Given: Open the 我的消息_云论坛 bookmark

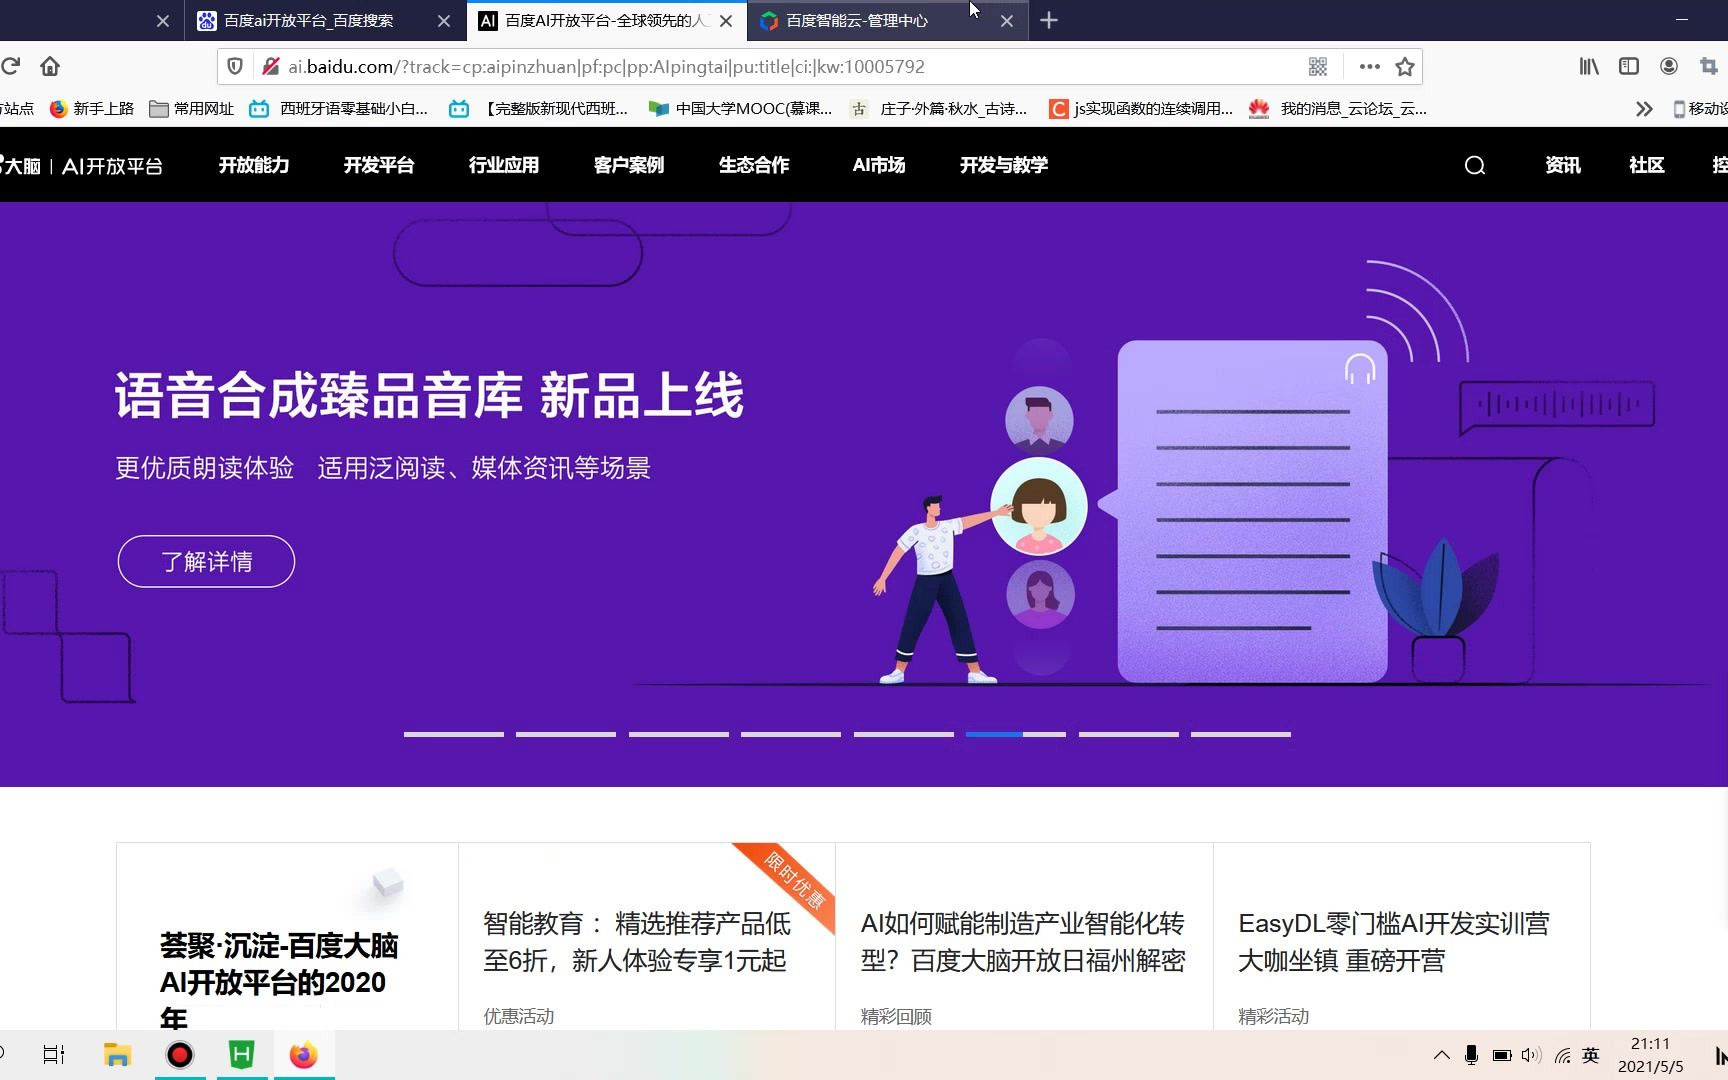Looking at the screenshot, I should coord(1338,108).
